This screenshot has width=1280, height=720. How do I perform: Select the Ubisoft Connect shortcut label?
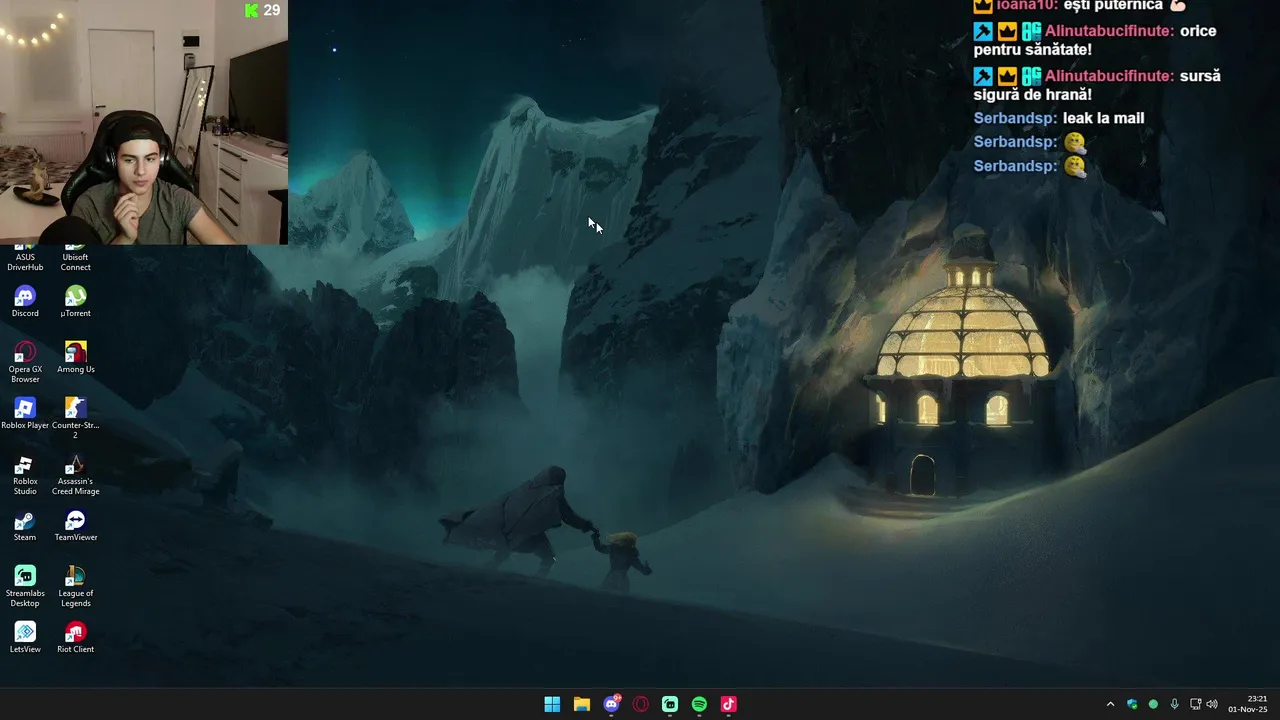coord(75,262)
